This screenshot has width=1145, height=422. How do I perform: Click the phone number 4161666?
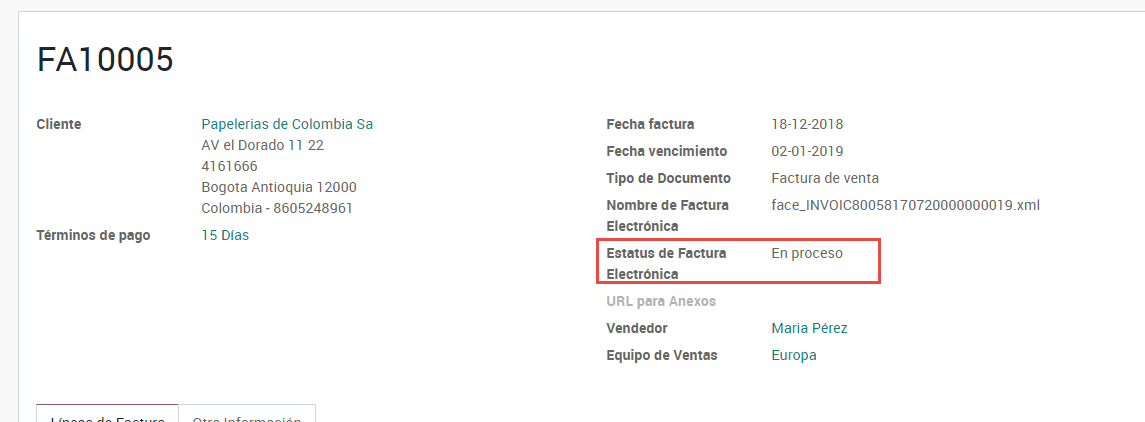[x=229, y=166]
